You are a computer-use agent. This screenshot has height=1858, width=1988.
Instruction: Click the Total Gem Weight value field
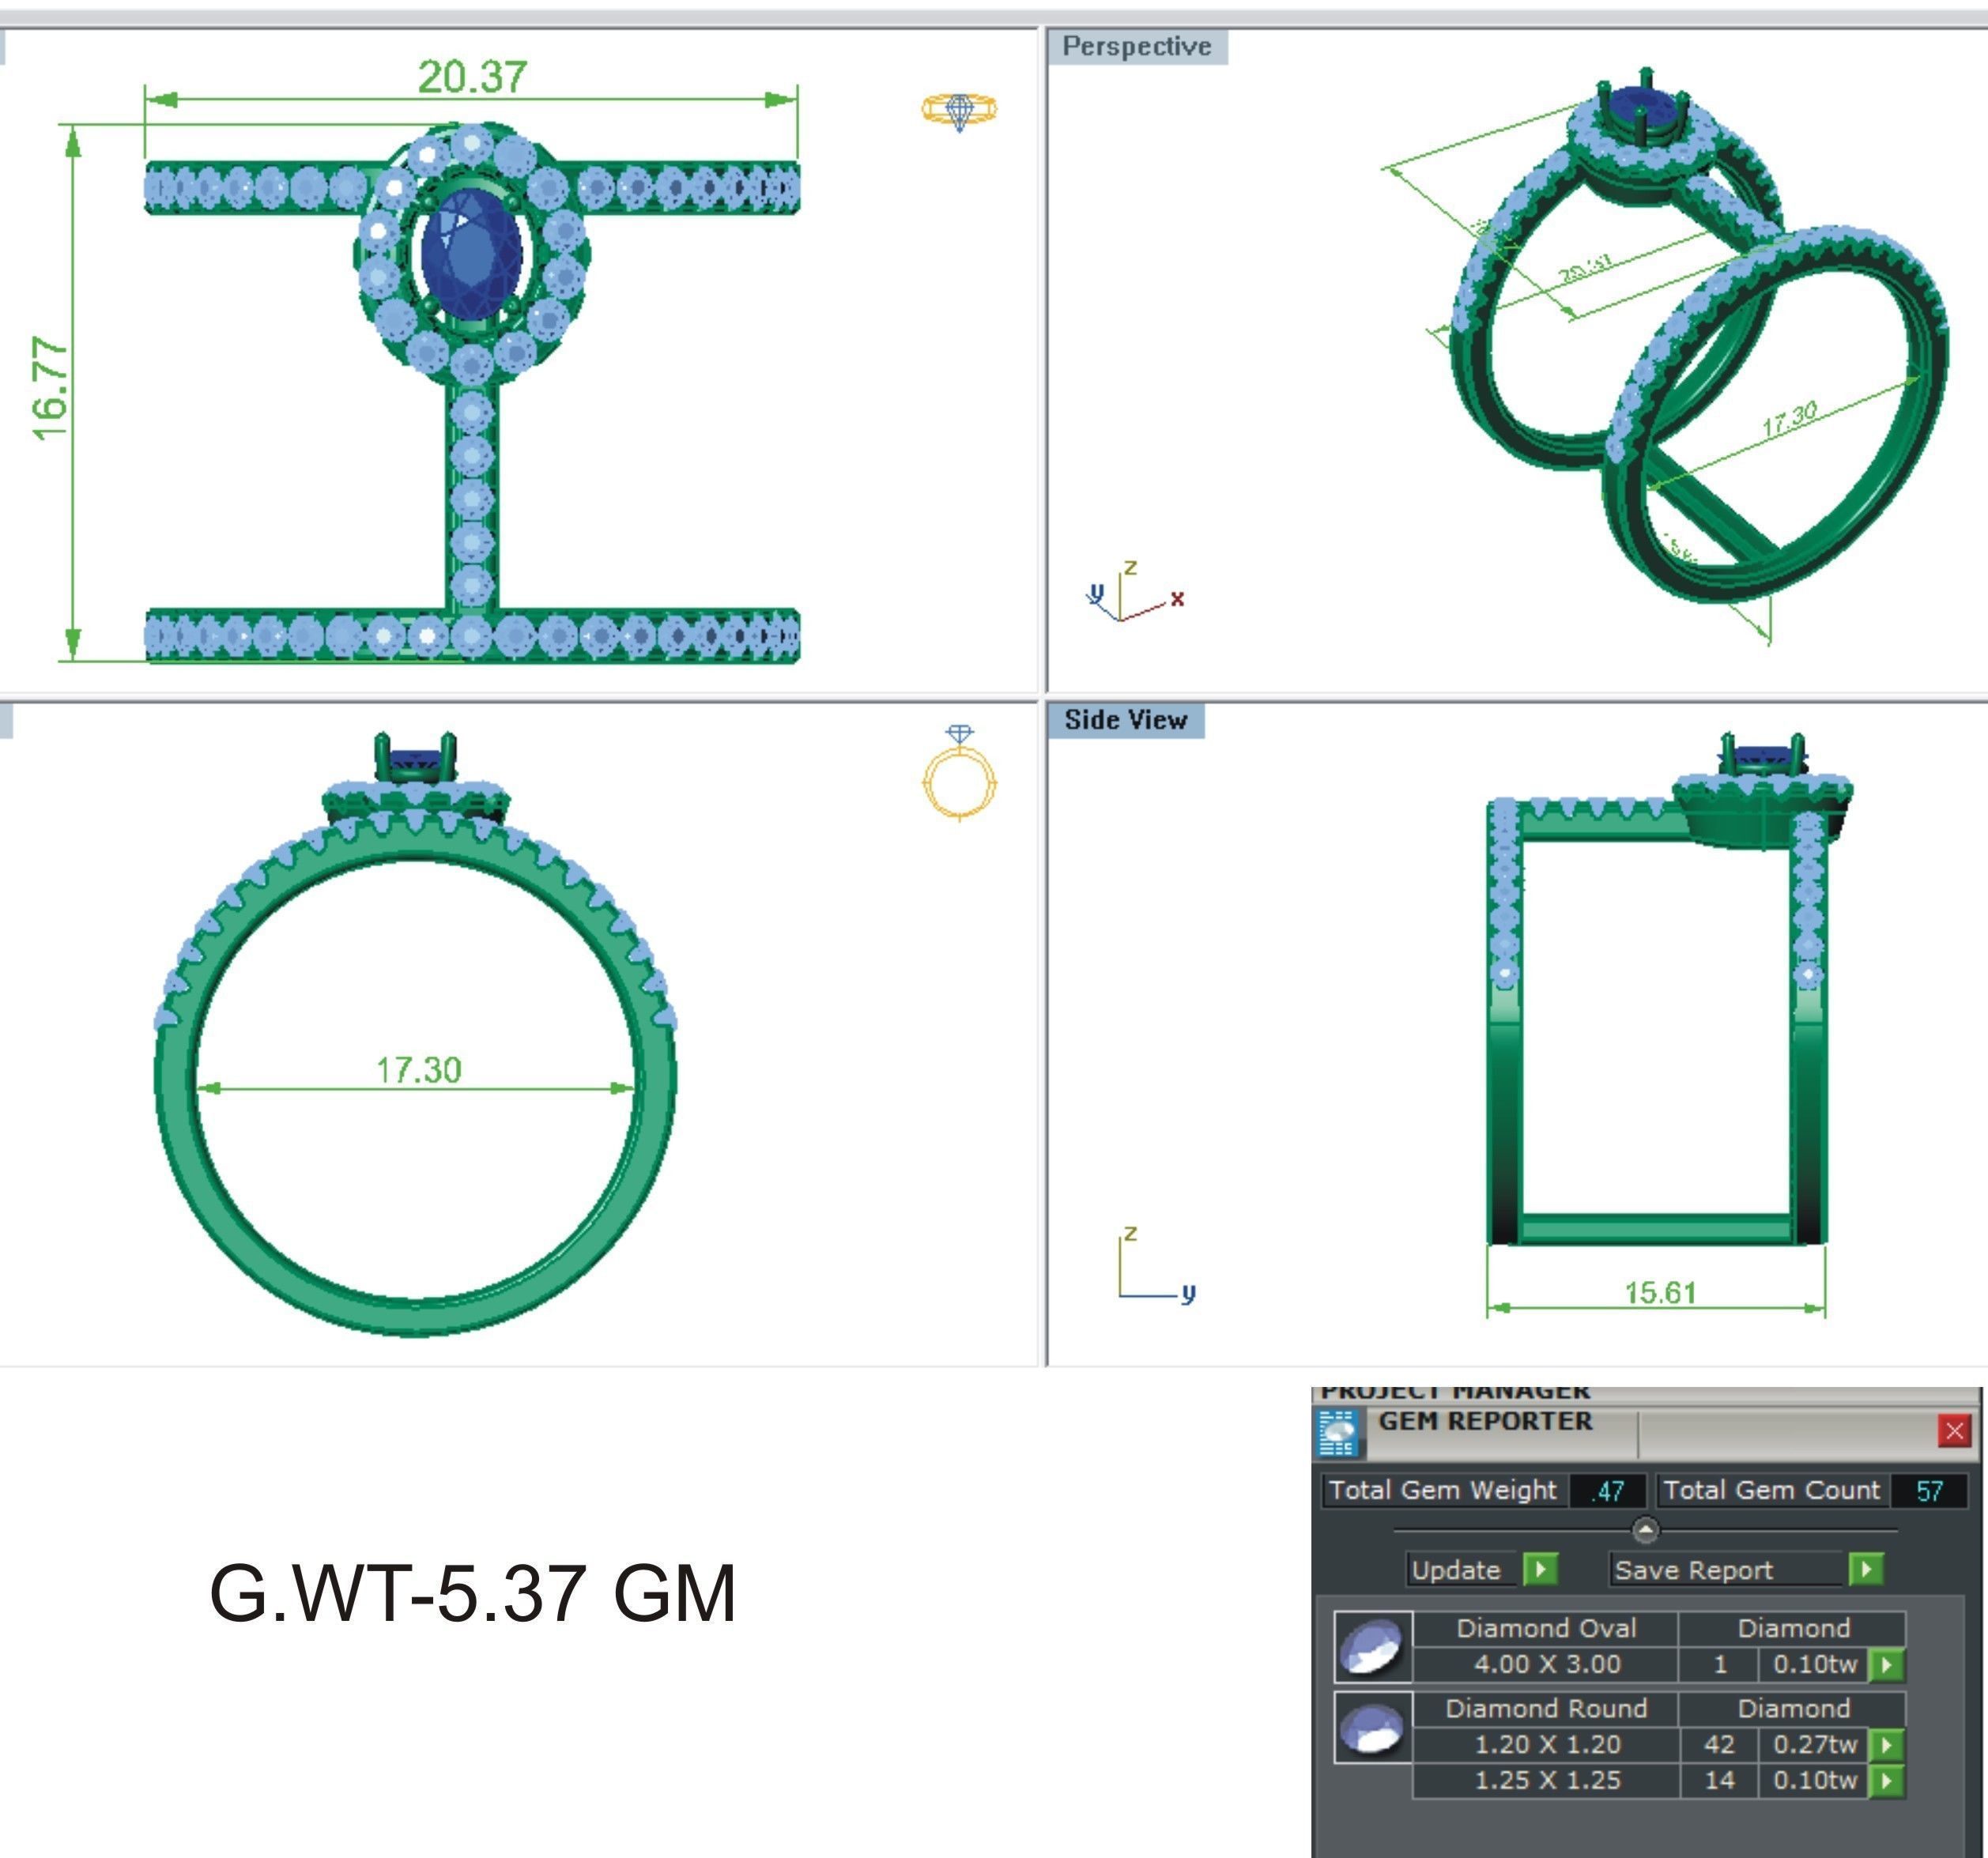[x=1608, y=1491]
